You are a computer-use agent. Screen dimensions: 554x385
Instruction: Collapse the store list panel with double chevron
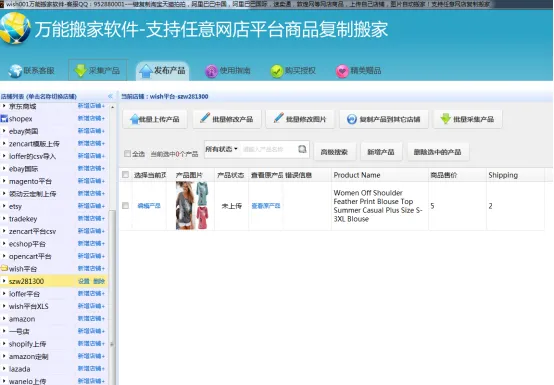pos(110,96)
